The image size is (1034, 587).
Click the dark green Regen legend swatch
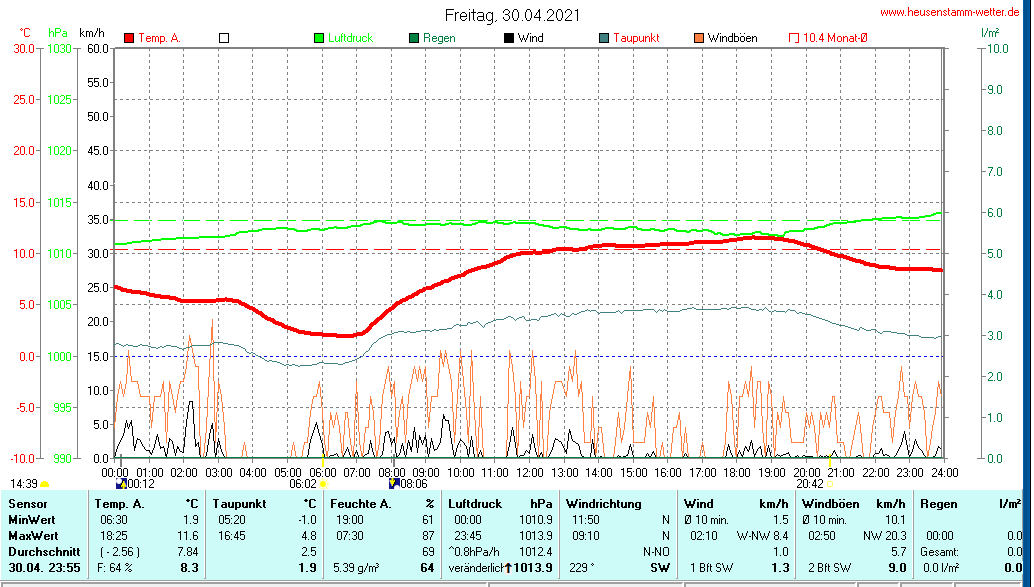tap(414, 38)
